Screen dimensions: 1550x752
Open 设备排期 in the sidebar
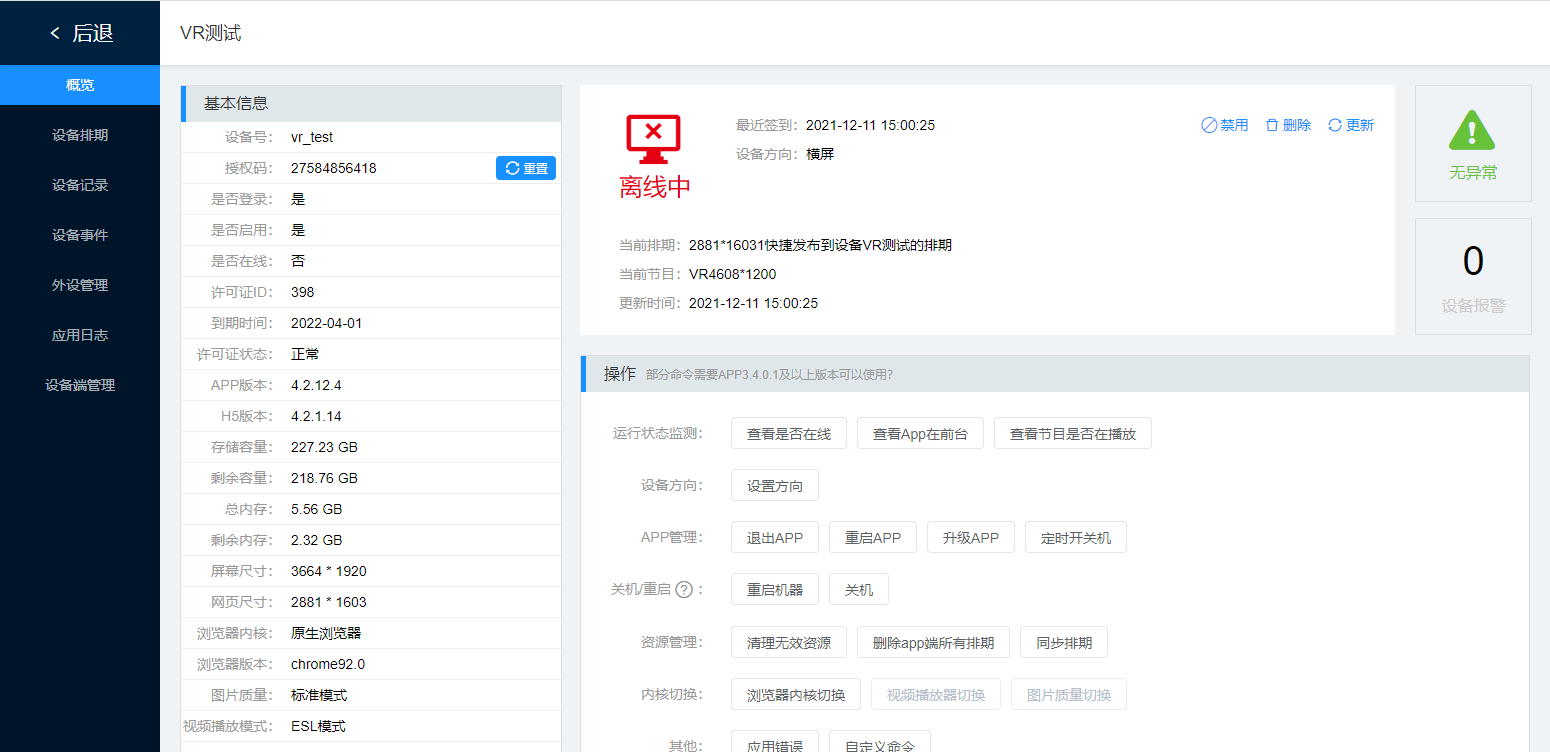pos(80,135)
